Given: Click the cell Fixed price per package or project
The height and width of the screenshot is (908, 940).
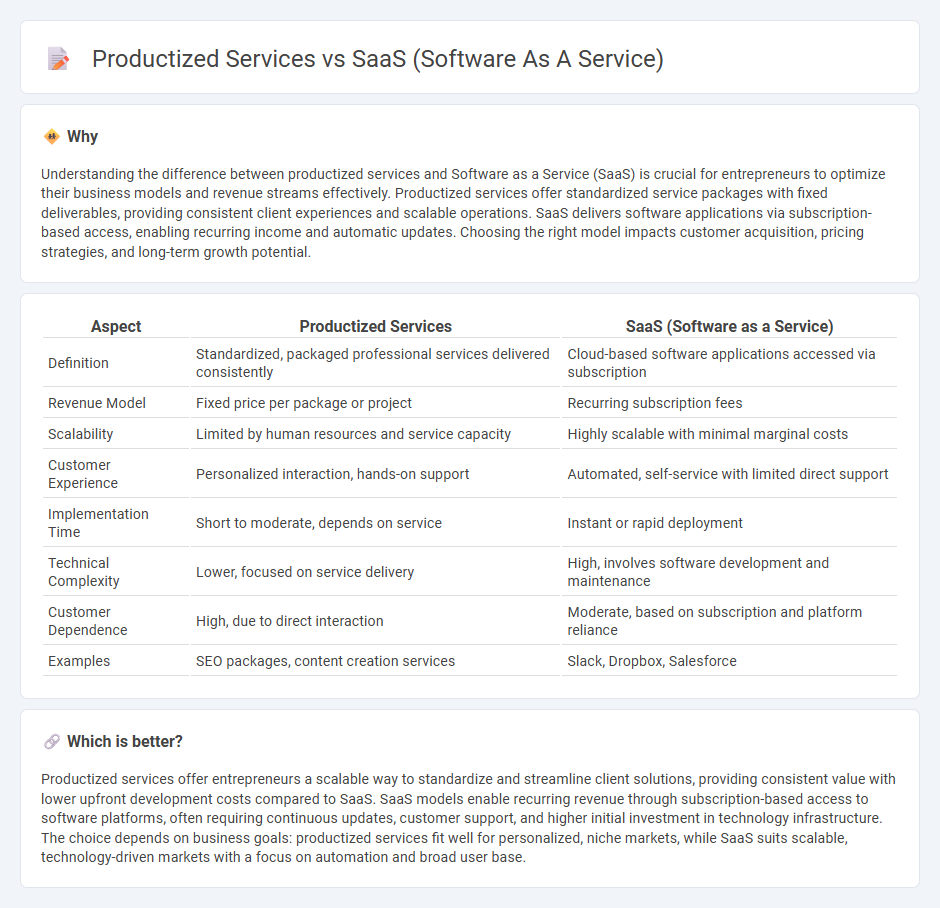Looking at the screenshot, I should pyautogui.click(x=303, y=403).
